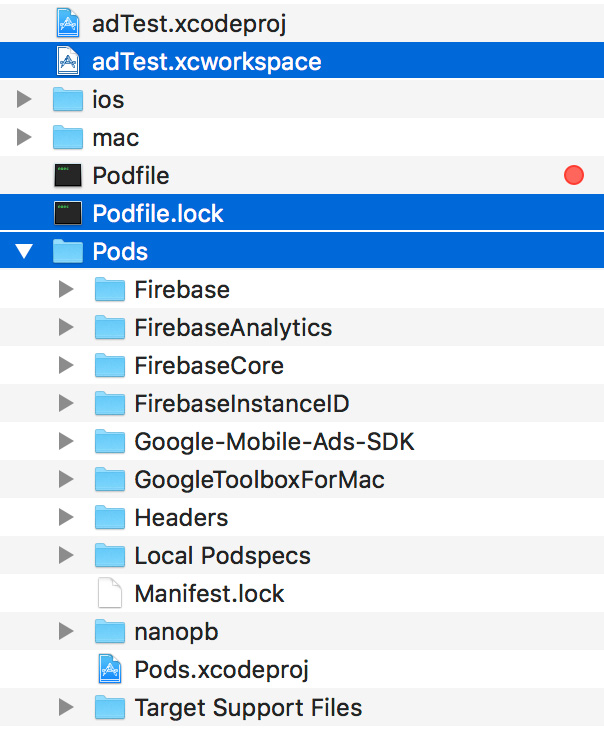Image resolution: width=604 pixels, height=734 pixels.
Task: Click the red tag dot on Podfile
Action: (x=574, y=176)
